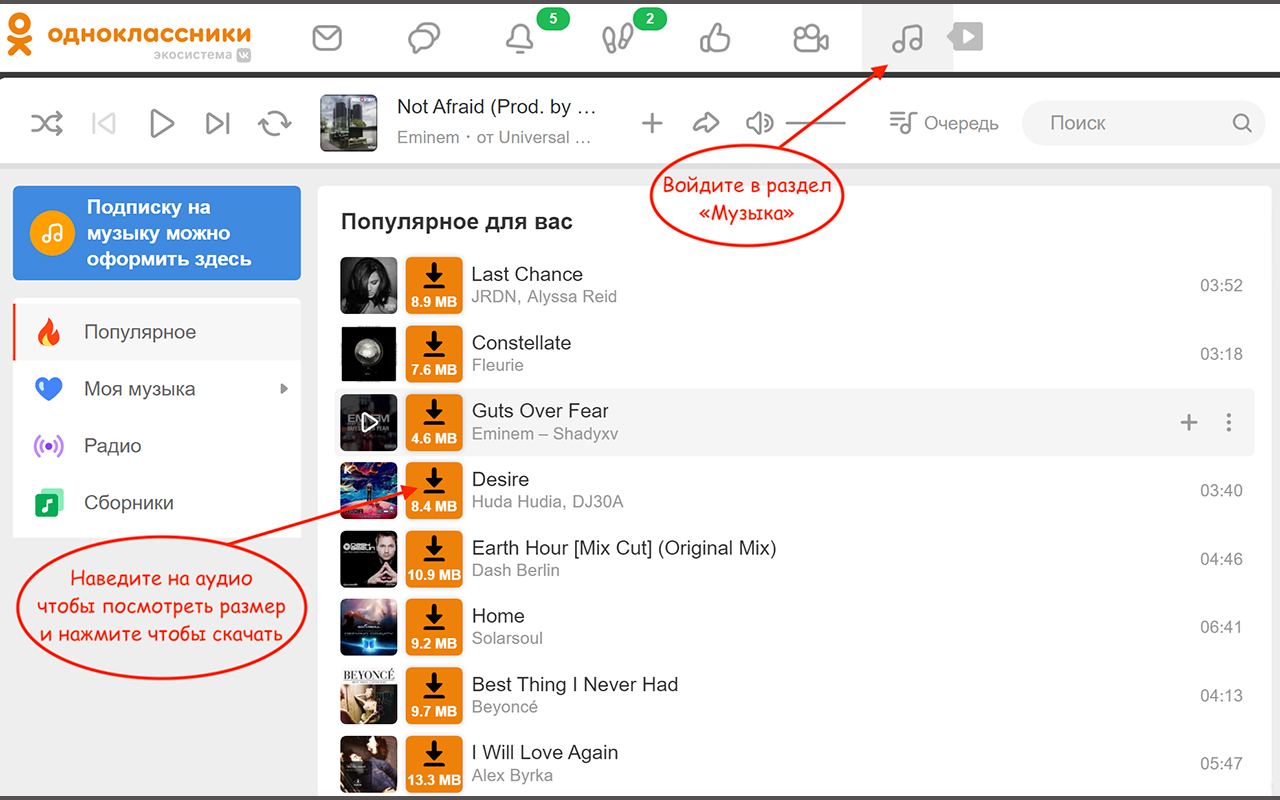Open notifications via the bell icon
Image resolution: width=1280 pixels, height=800 pixels.
click(x=519, y=38)
